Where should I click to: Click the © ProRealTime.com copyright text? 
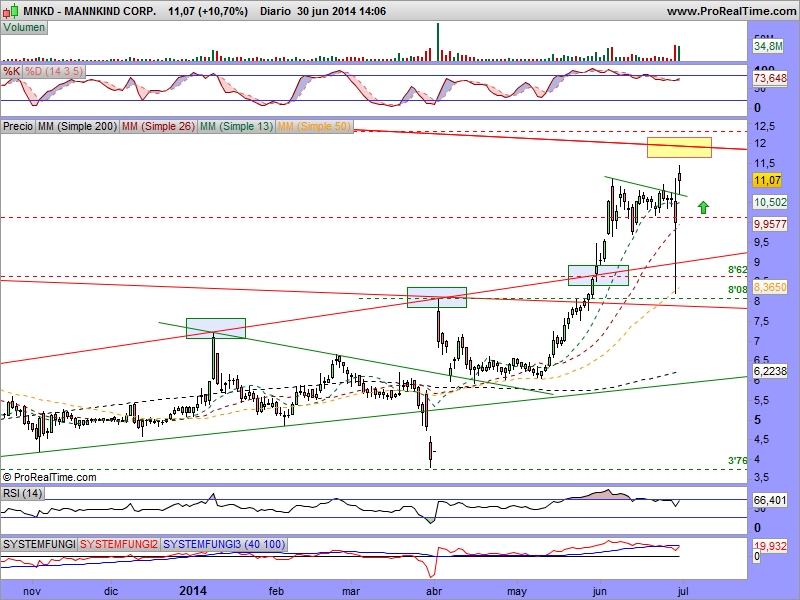[49, 478]
